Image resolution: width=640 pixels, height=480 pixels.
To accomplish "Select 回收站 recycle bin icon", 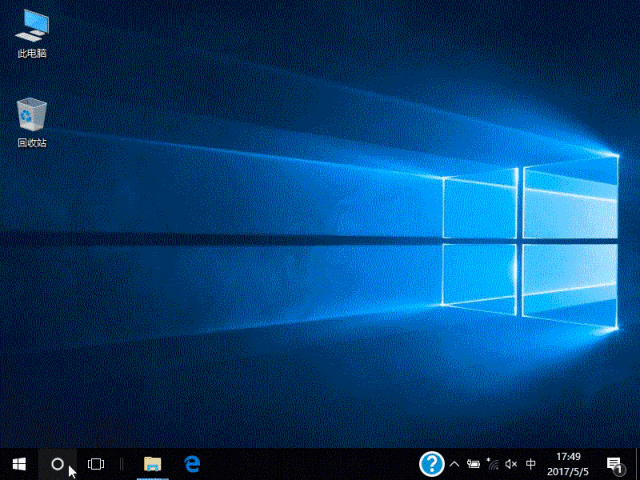I will (x=32, y=122).
